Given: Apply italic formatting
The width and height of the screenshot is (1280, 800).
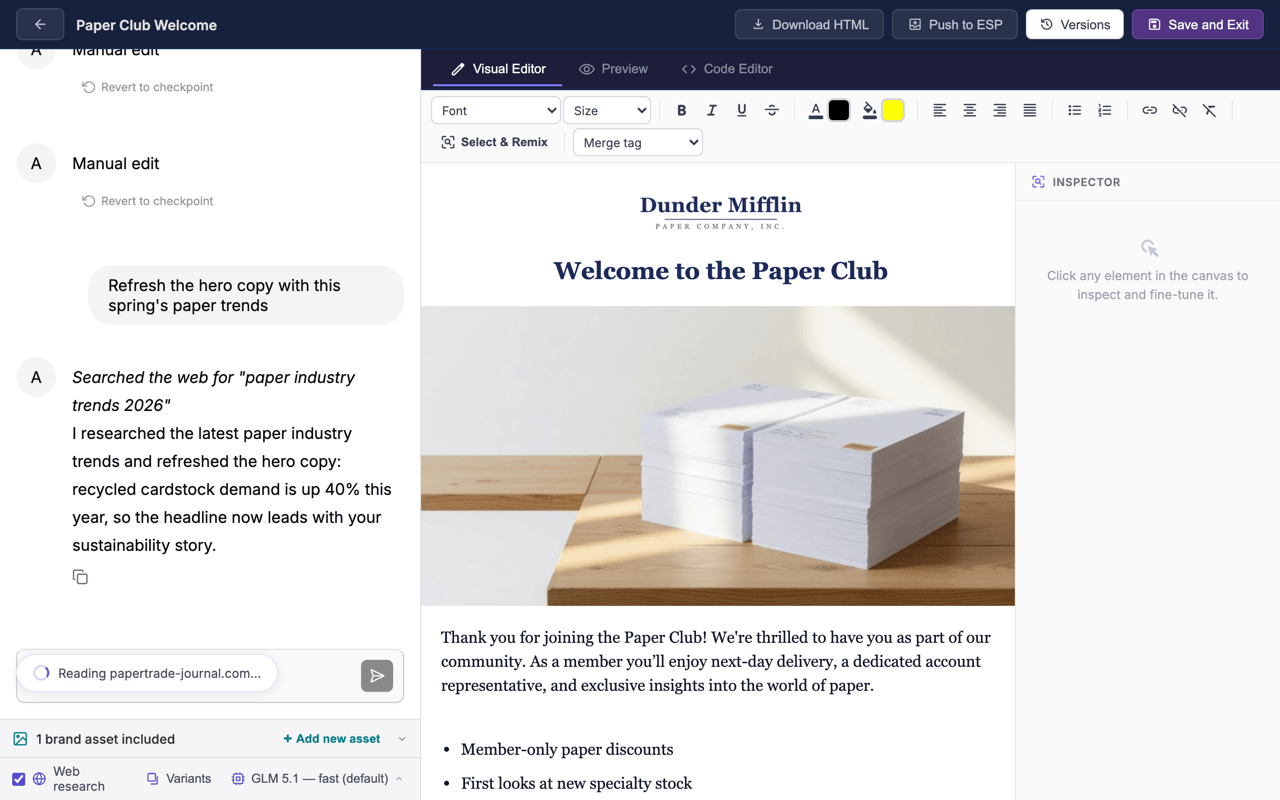Looking at the screenshot, I should pyautogui.click(x=712, y=110).
